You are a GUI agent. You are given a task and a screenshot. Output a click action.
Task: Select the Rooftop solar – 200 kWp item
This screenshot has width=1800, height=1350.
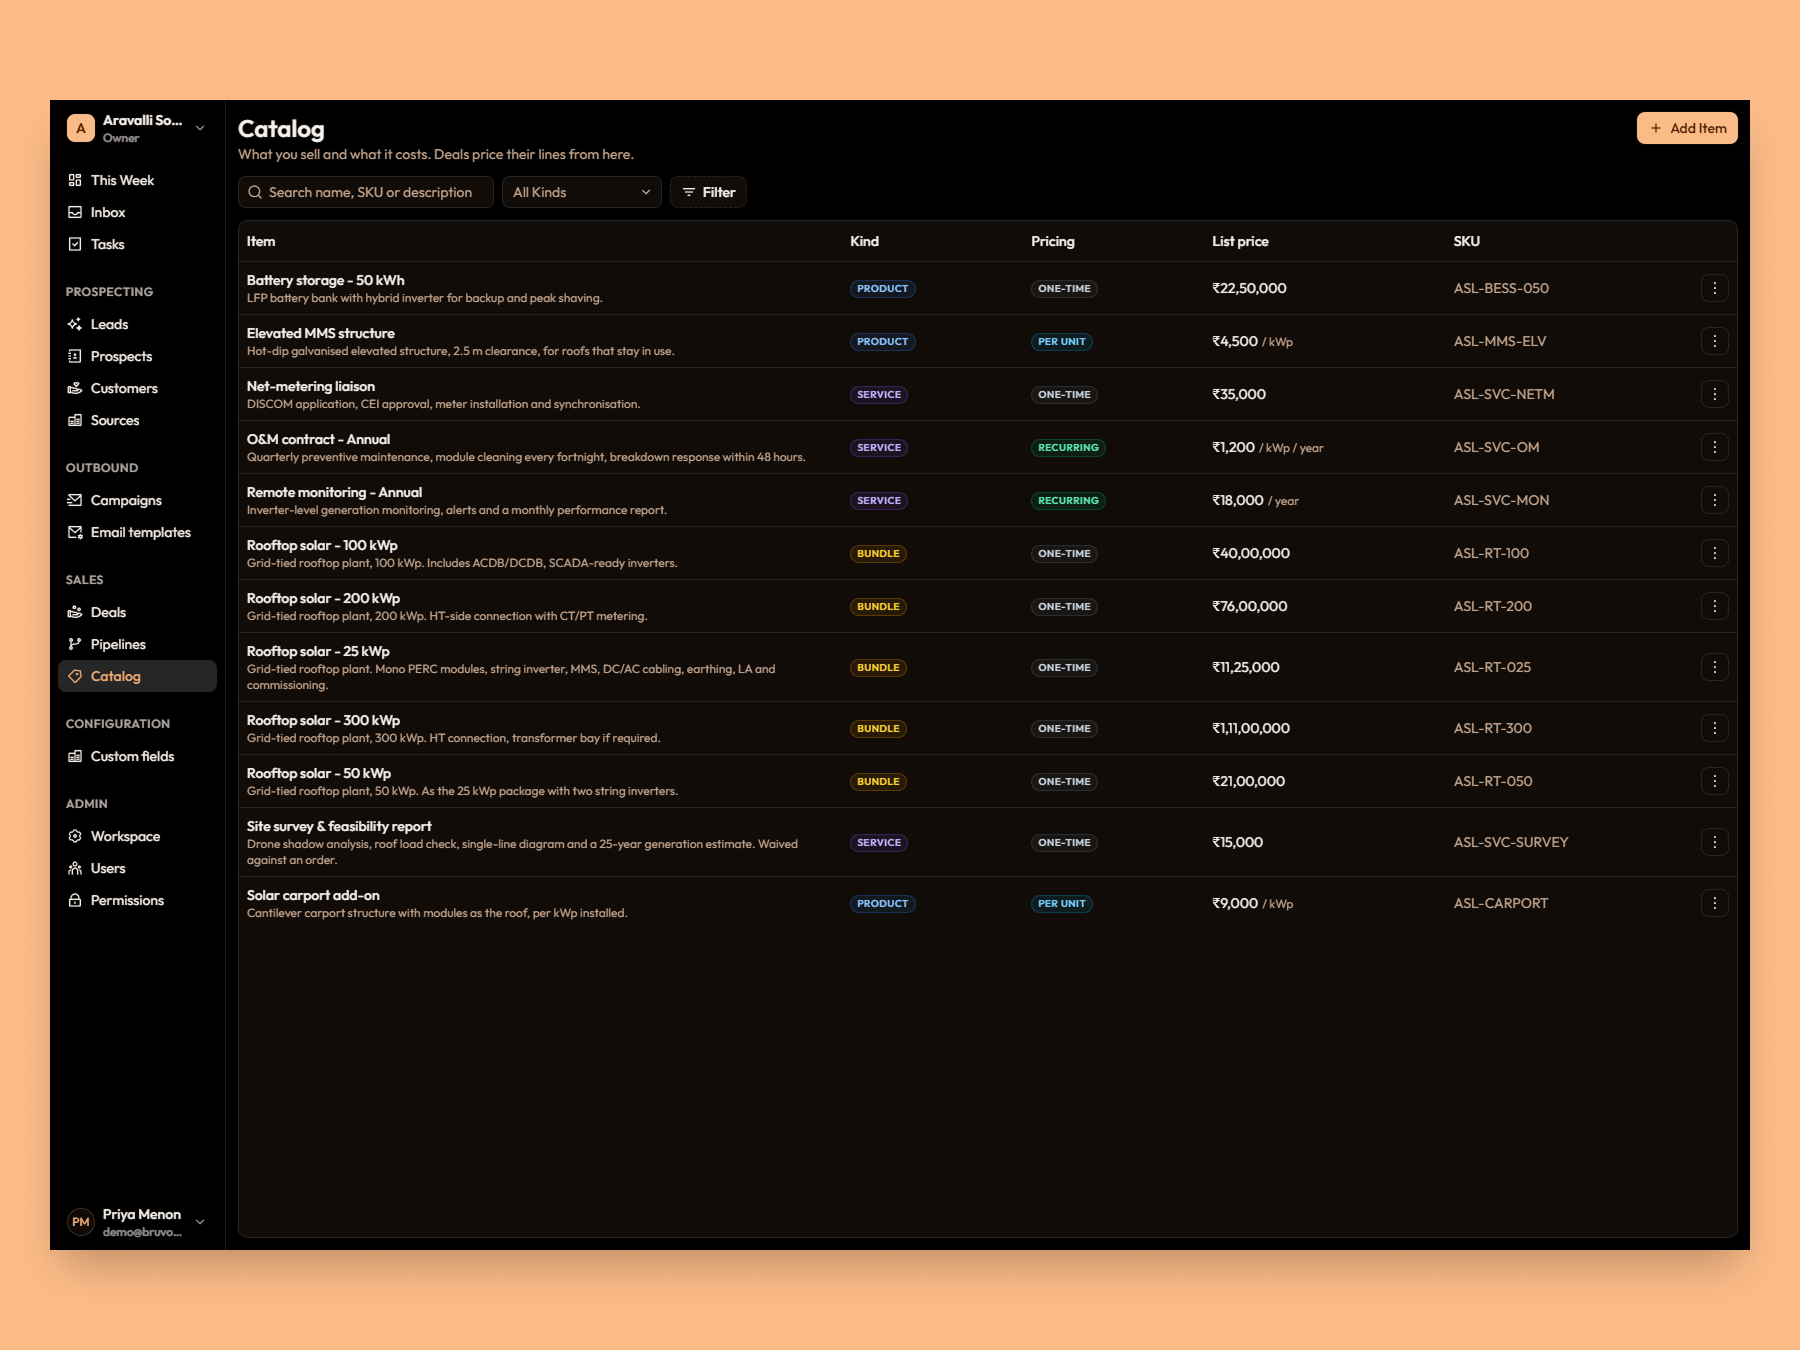point(323,598)
